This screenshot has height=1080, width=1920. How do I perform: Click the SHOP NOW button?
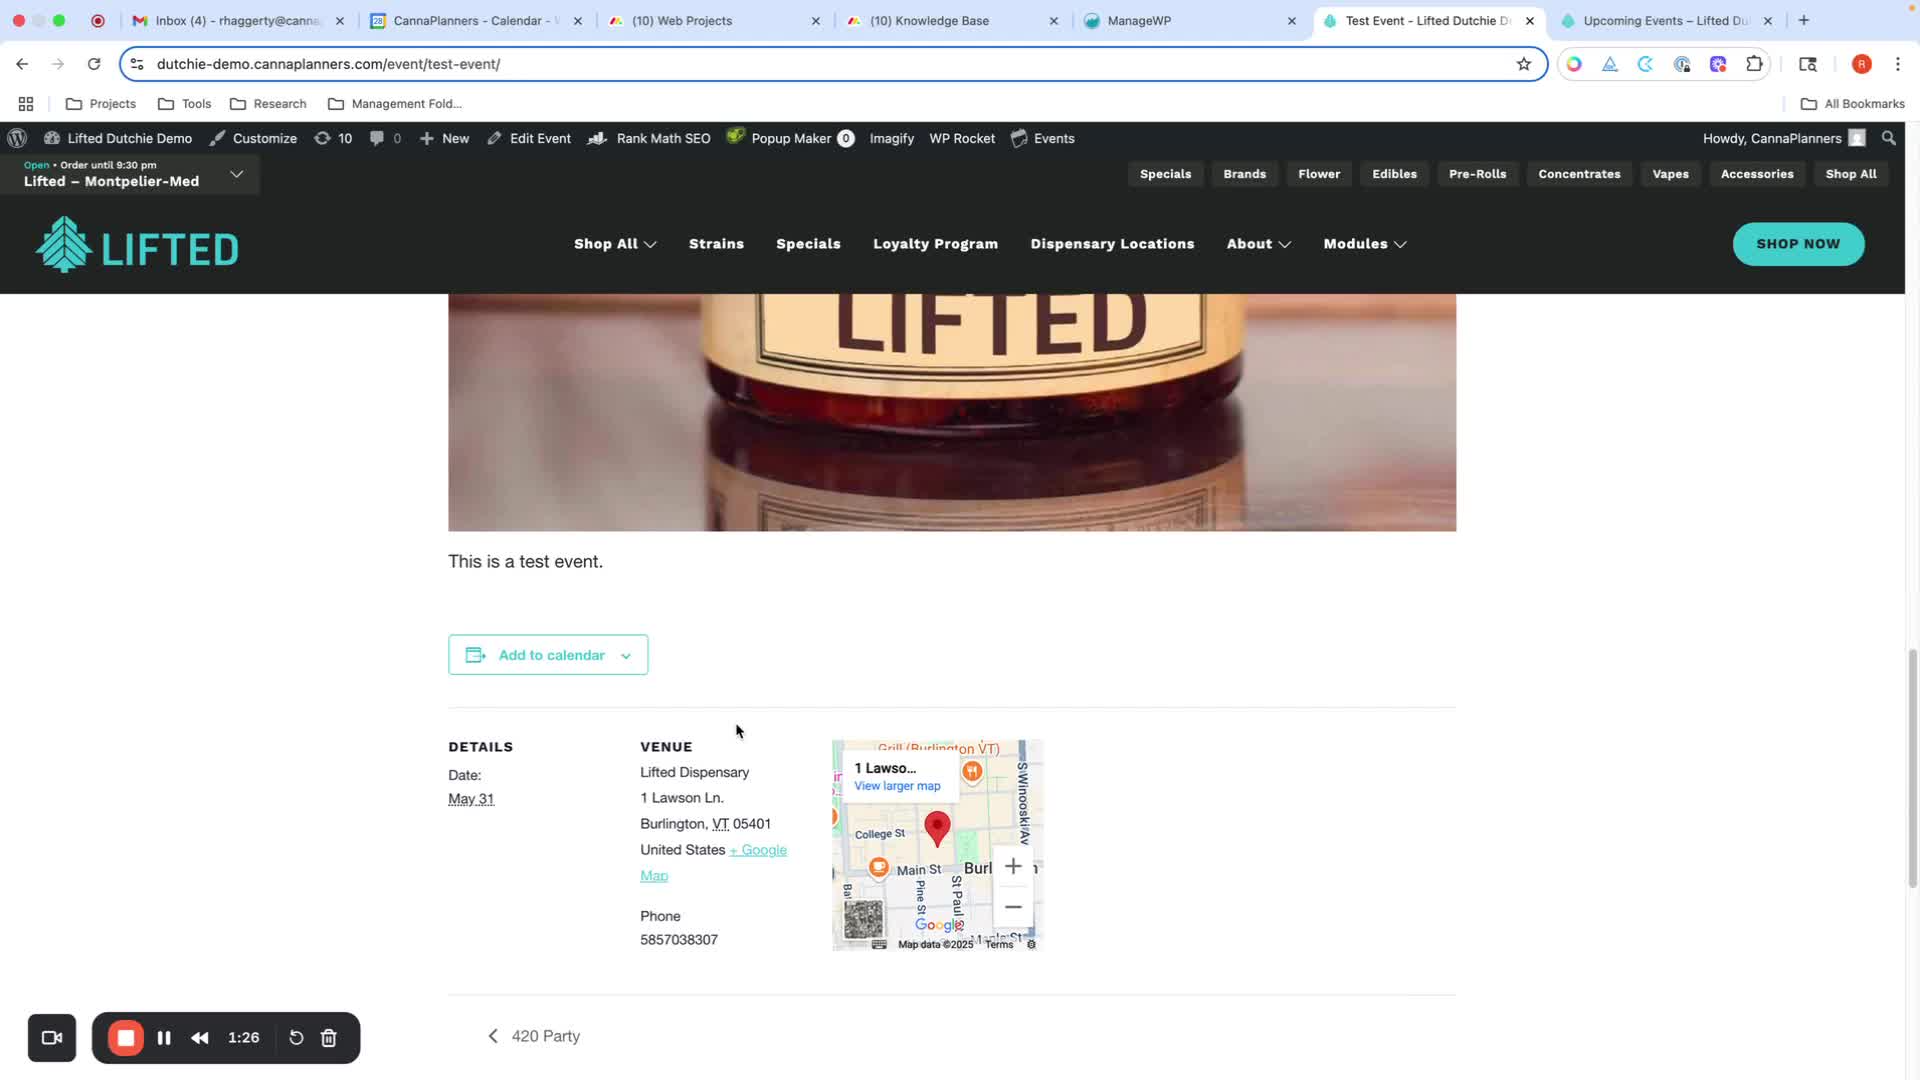[1797, 244]
